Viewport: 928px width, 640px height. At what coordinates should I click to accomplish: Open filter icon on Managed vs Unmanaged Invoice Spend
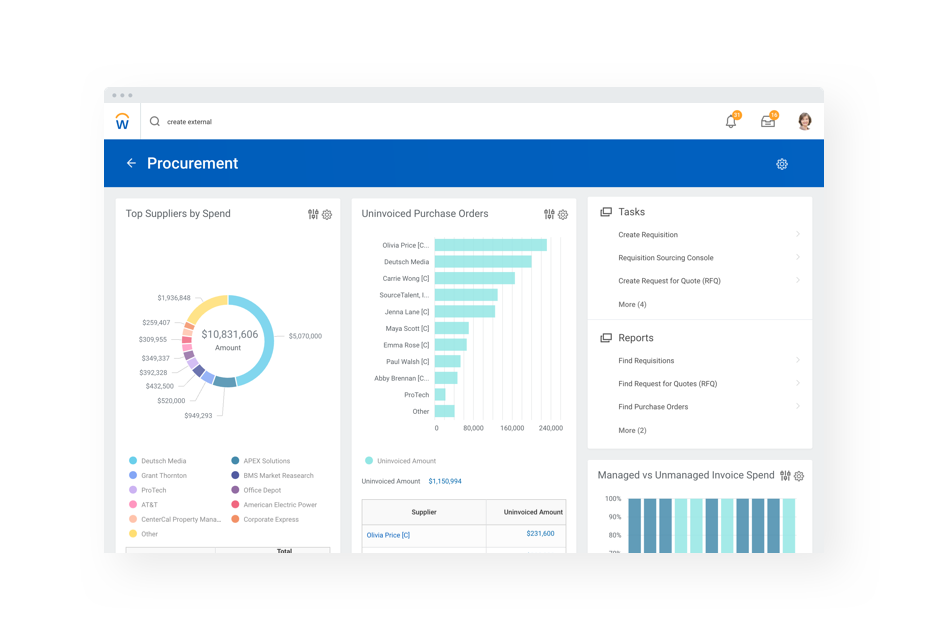(x=785, y=476)
